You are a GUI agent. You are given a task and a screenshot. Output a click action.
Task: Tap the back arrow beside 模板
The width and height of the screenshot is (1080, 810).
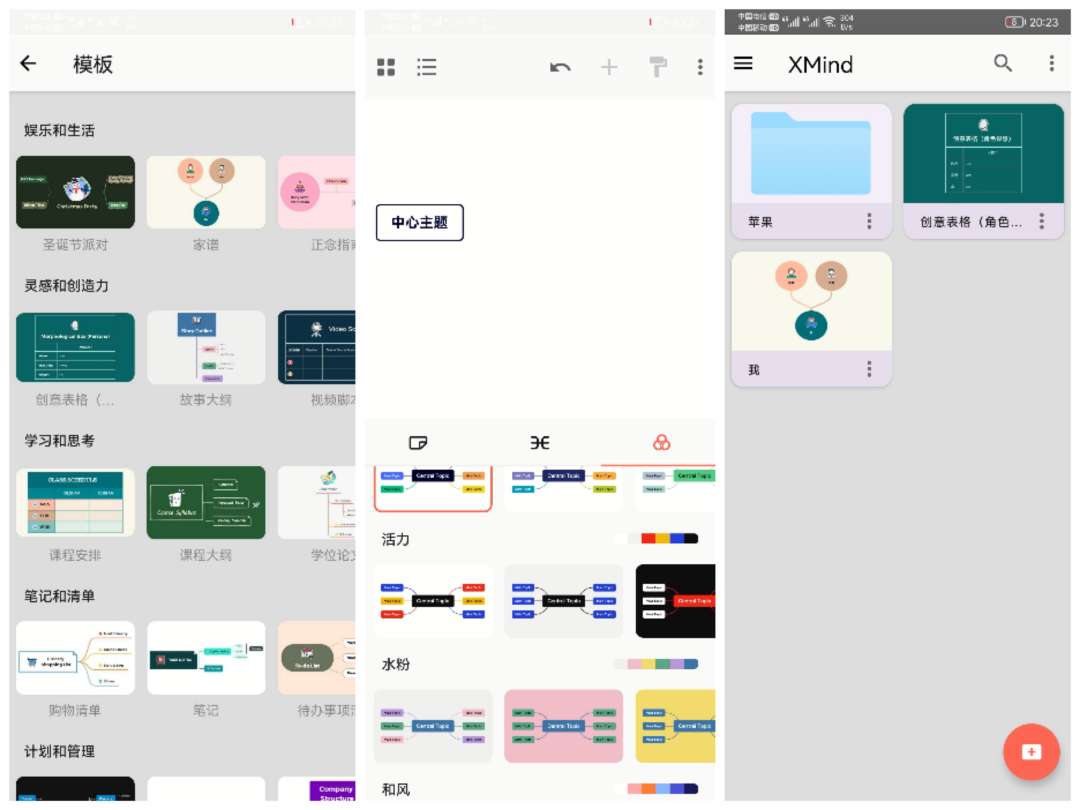pyautogui.click(x=28, y=64)
